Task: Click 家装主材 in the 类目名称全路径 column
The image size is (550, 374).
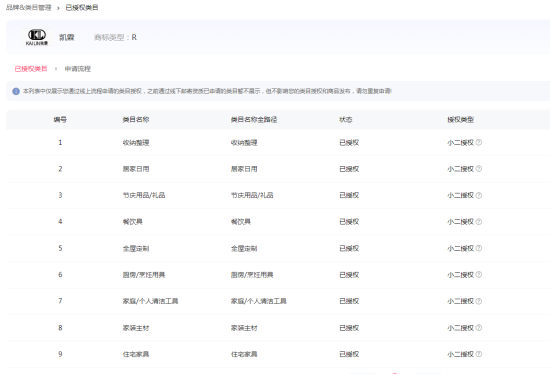Action: [x=244, y=328]
